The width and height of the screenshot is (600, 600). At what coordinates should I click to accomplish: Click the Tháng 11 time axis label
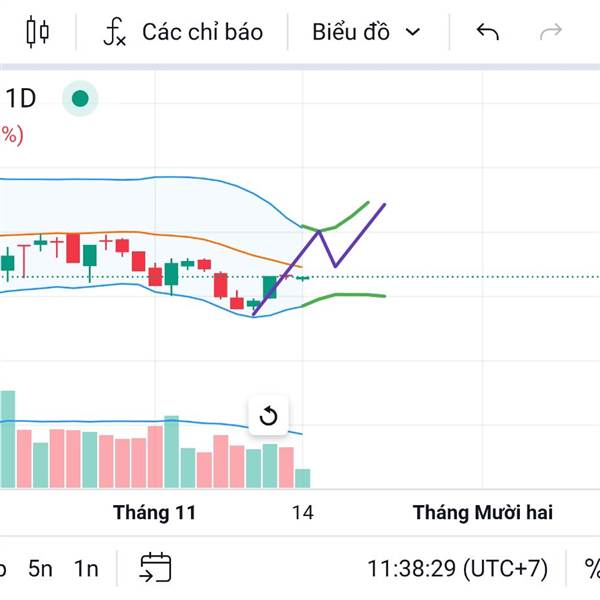click(154, 513)
